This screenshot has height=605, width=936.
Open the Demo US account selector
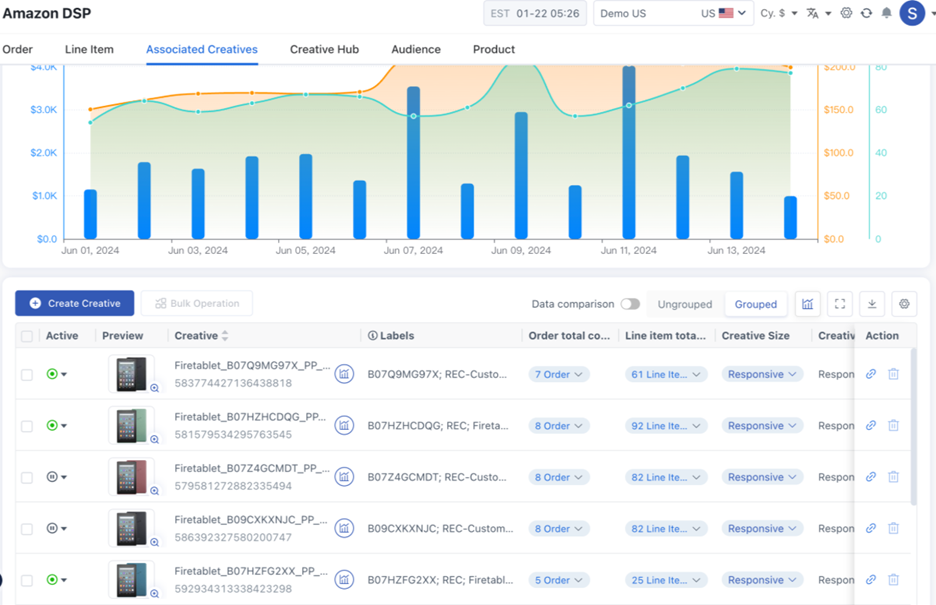[672, 14]
